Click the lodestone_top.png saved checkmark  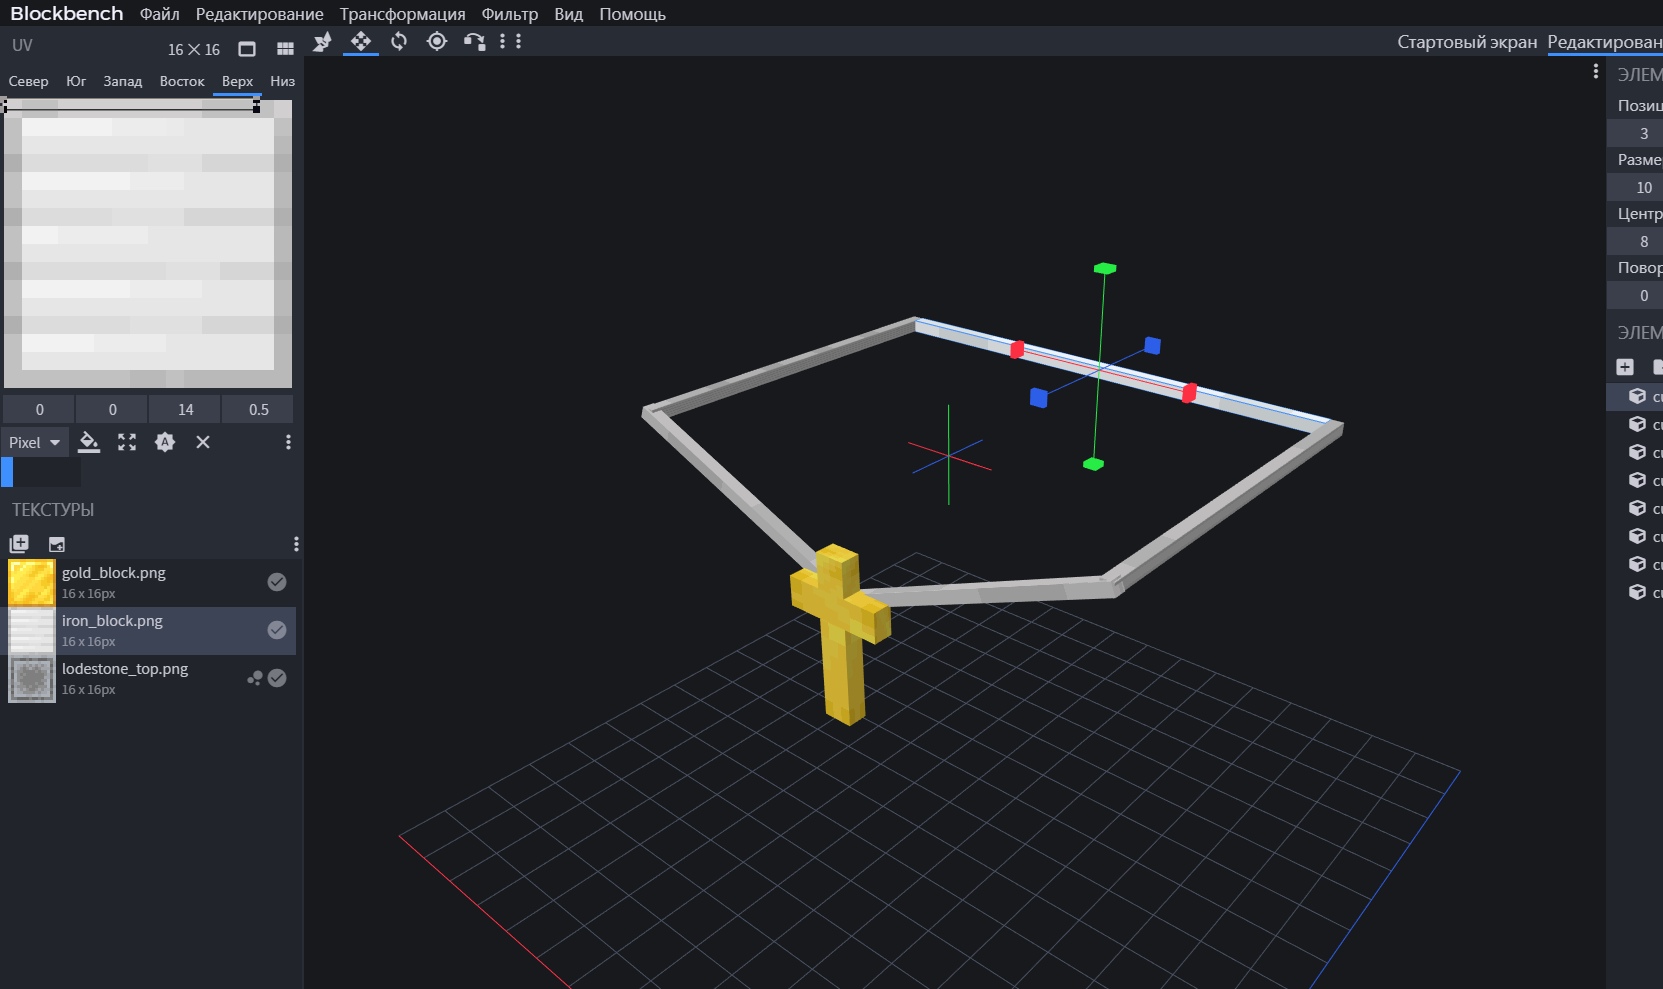click(x=277, y=678)
